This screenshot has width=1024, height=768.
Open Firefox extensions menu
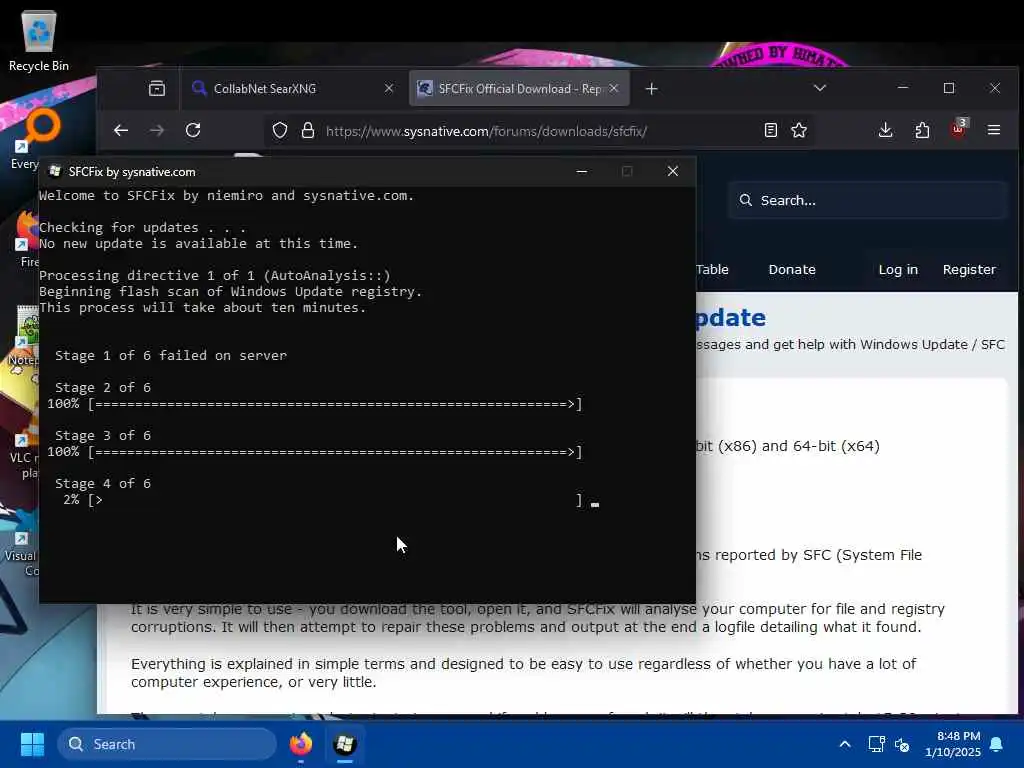922,130
